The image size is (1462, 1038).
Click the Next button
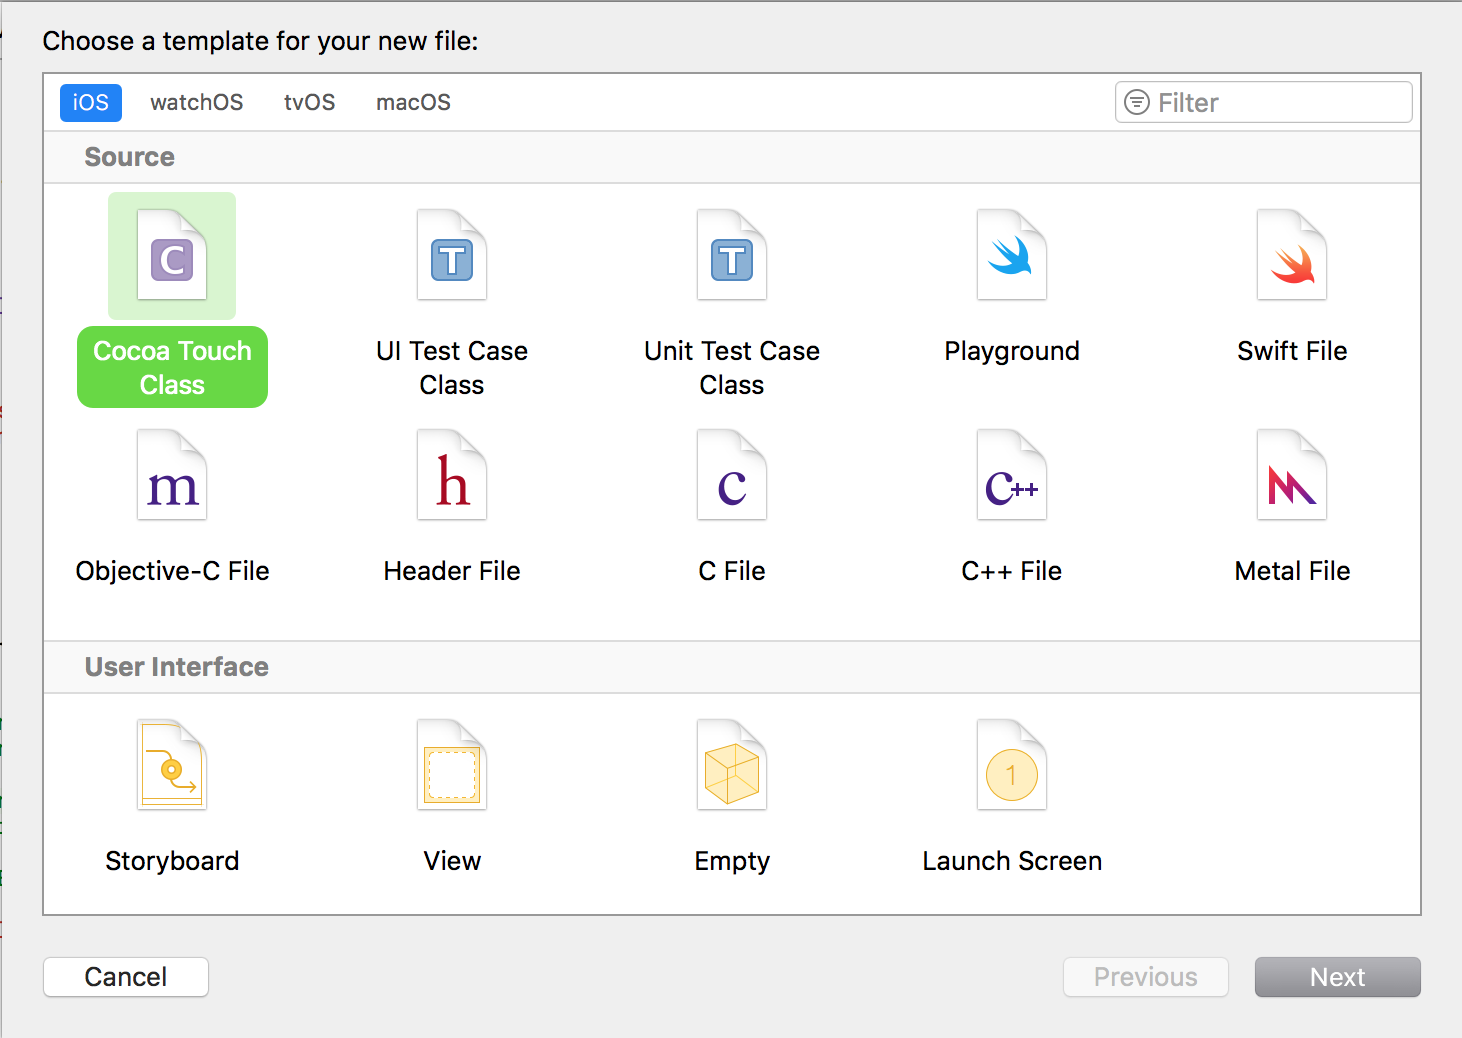click(1338, 977)
